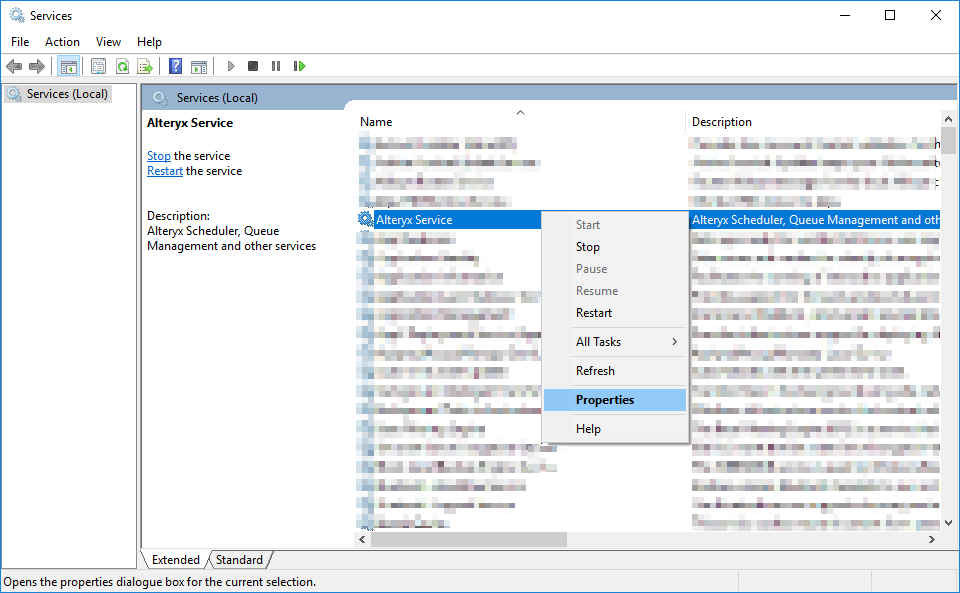Click the Services window title gear icon

[17, 15]
